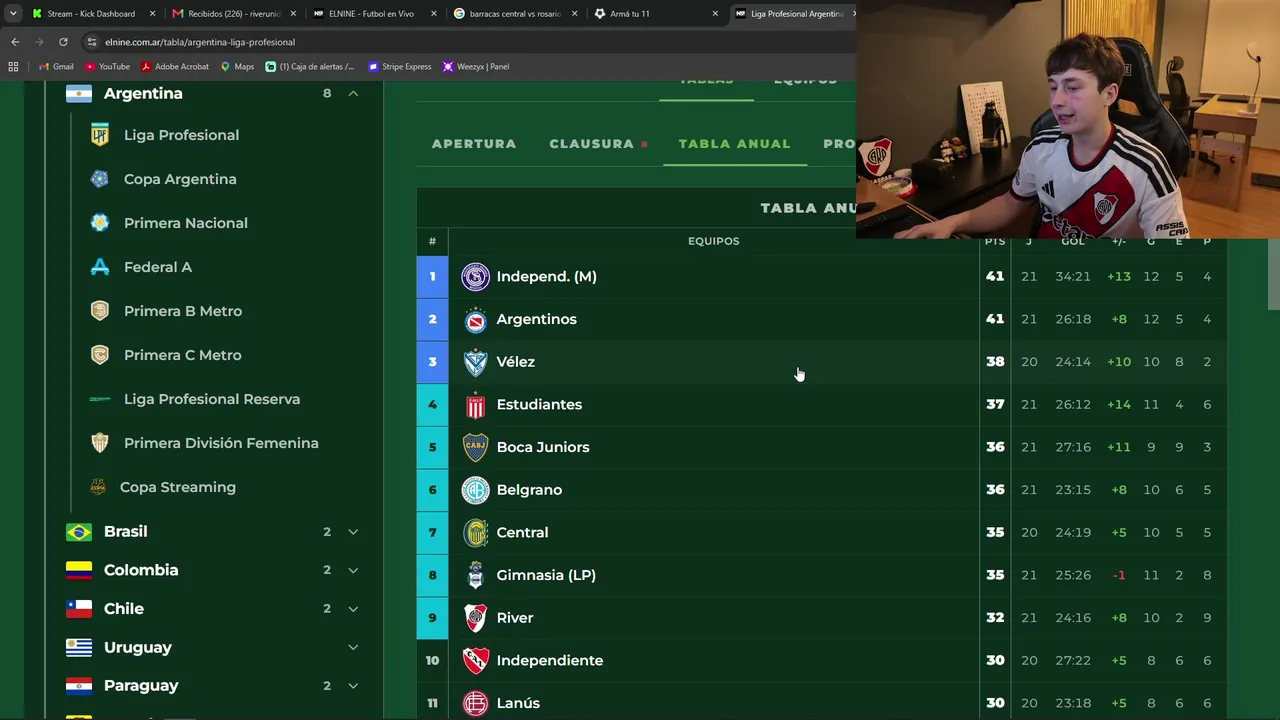The image size is (1280, 720).
Task: Expand the Chile leagues list
Action: pos(353,609)
